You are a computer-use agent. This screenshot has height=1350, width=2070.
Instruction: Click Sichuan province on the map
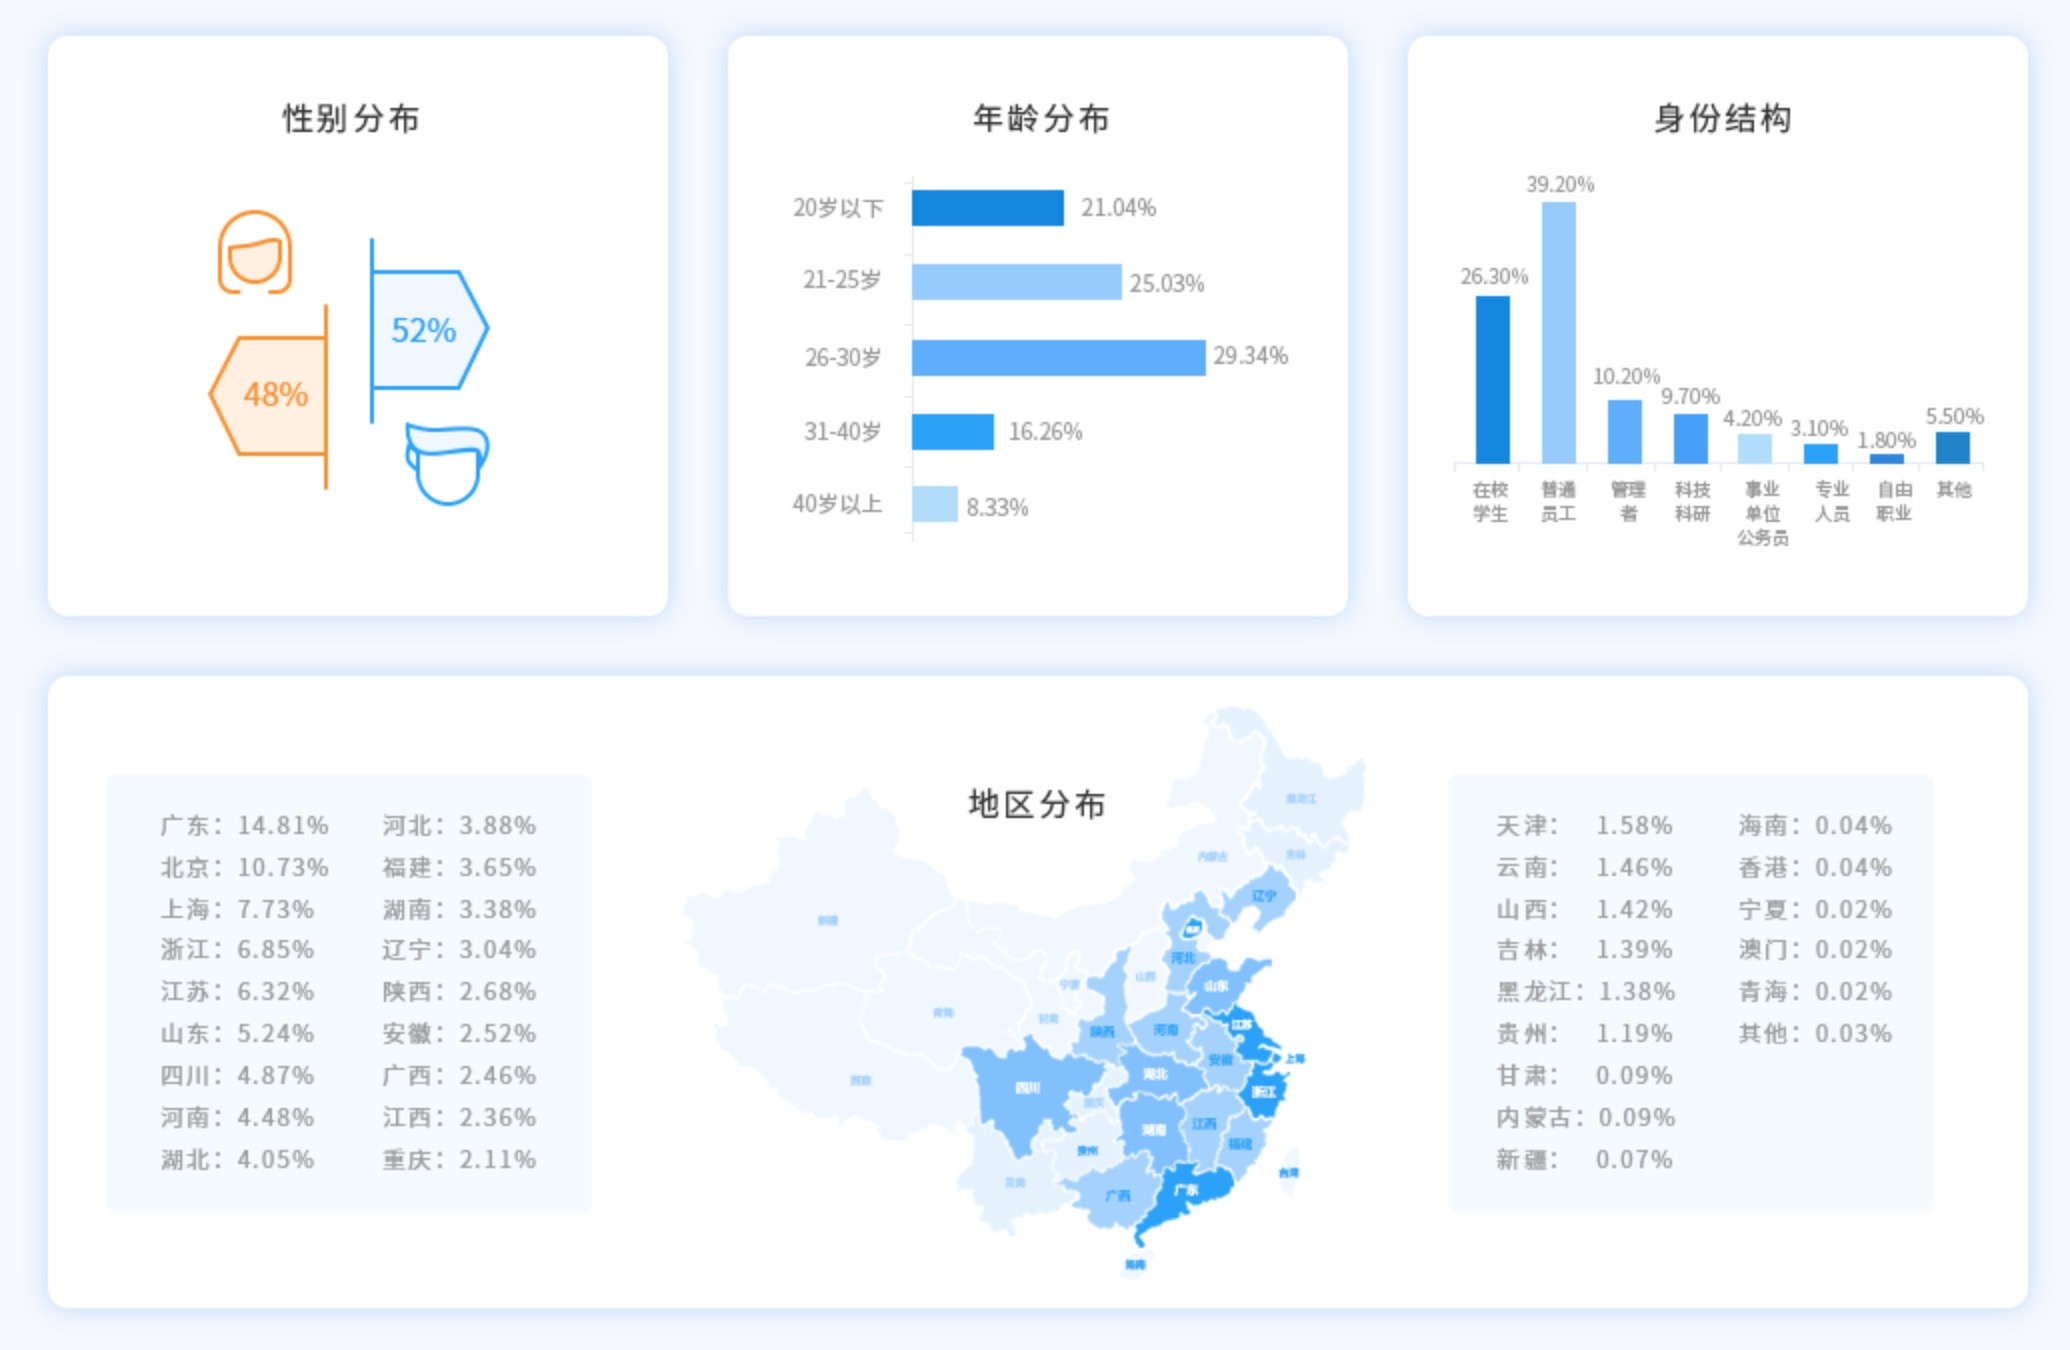[1027, 1088]
